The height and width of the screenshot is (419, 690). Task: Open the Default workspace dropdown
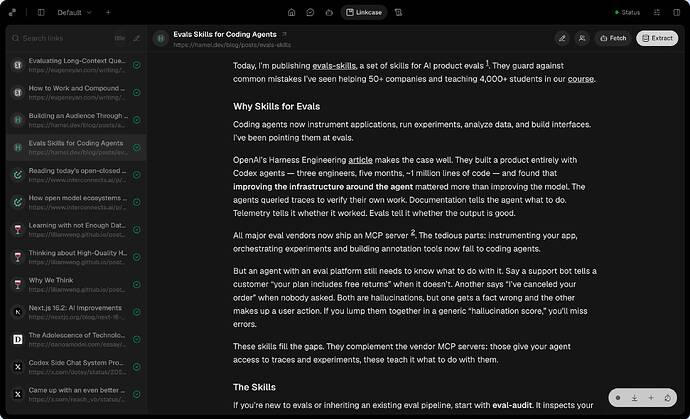tap(74, 12)
